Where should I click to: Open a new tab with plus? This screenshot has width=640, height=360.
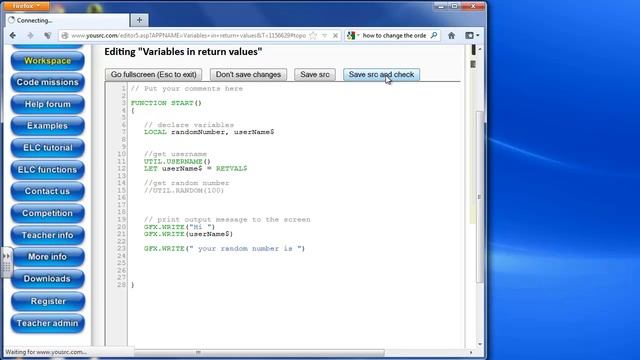tap(139, 20)
